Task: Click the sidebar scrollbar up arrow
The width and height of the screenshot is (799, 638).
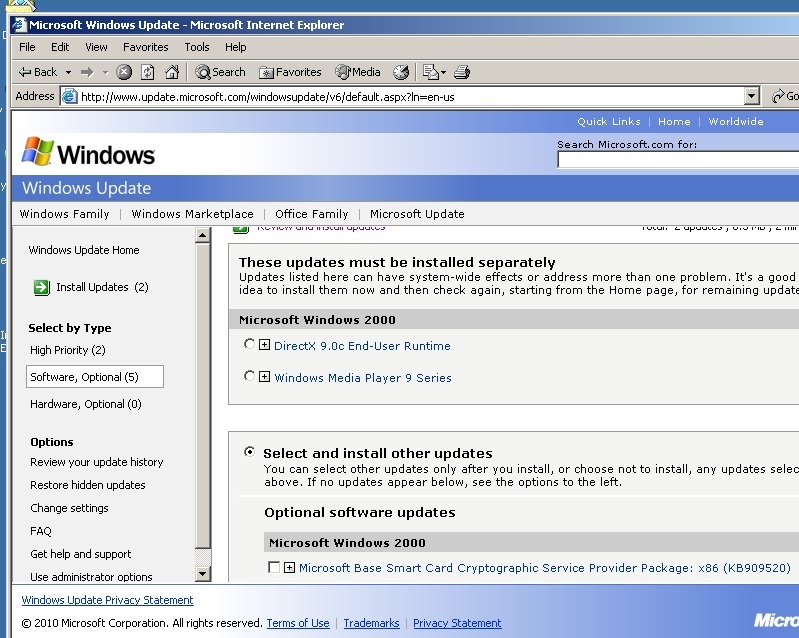Action: pos(202,235)
